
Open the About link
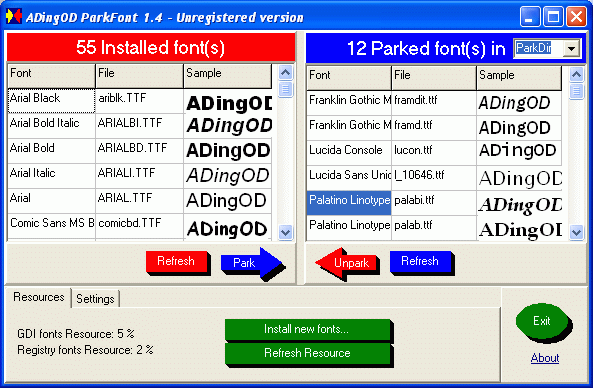545,358
